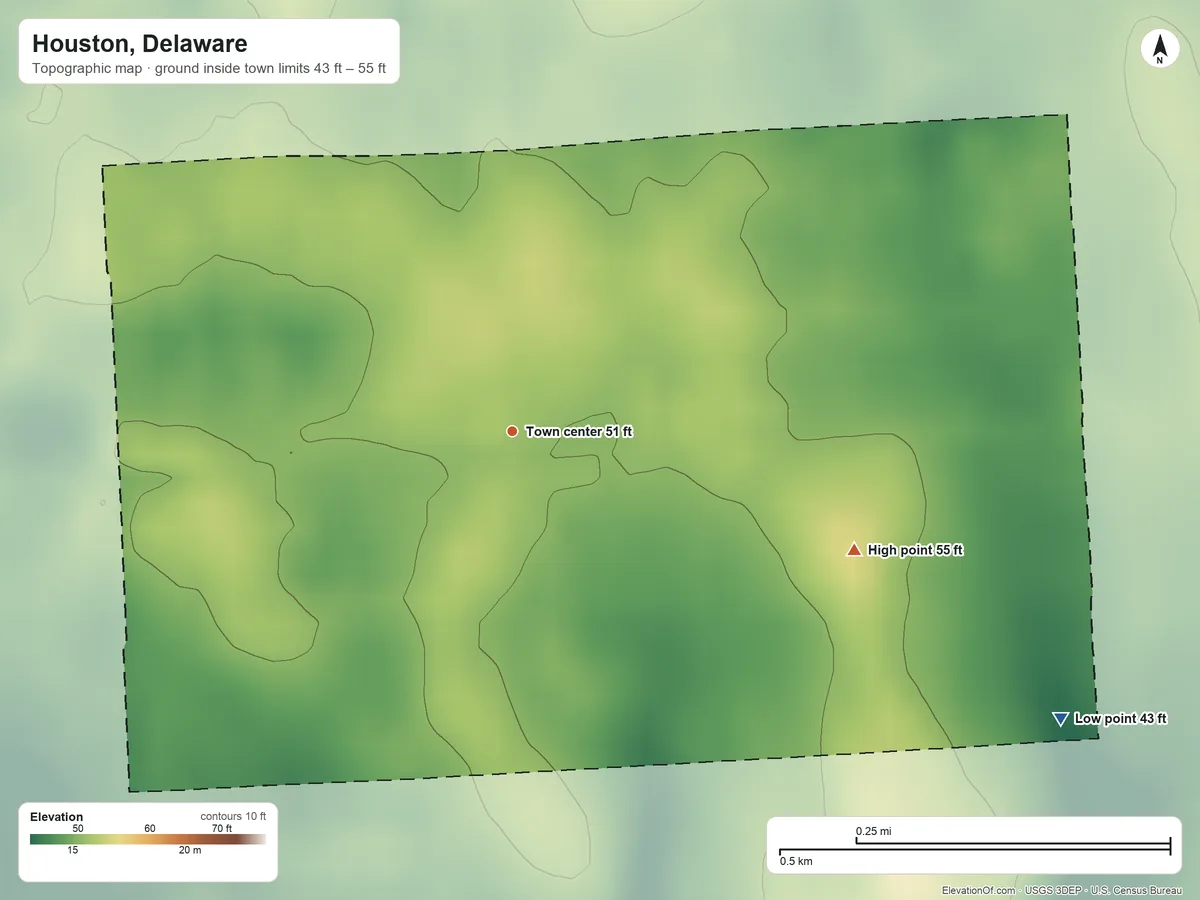Click the red town center dot marker
The image size is (1200, 900).
[512, 431]
